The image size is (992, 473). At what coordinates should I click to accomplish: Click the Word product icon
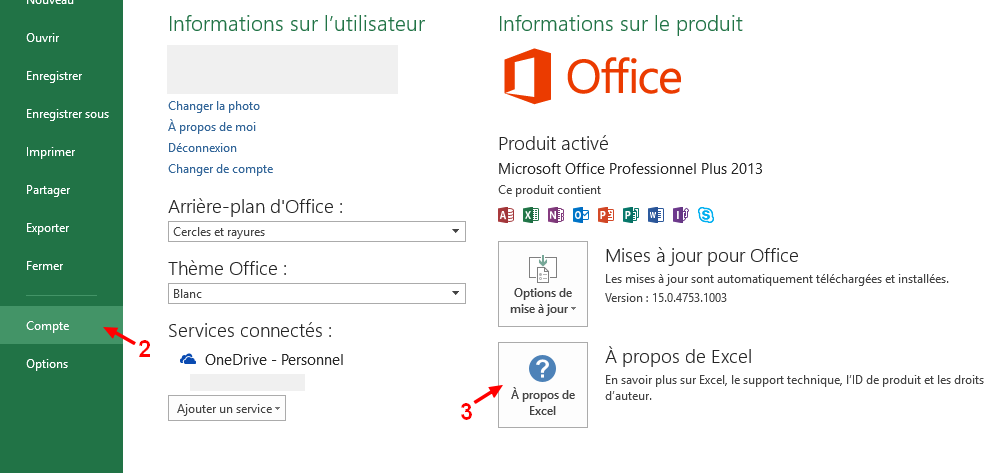tap(656, 215)
